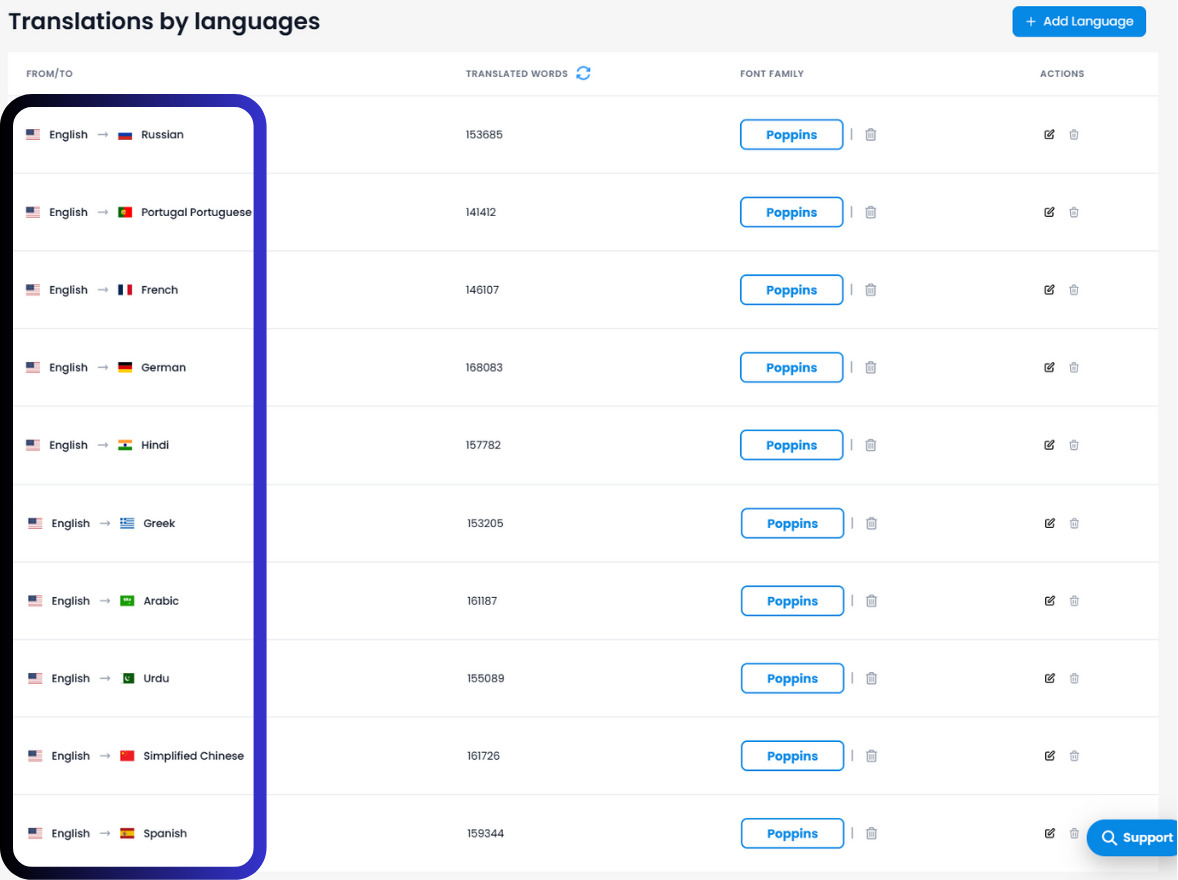Click the edit pencil icon for the German row

tap(1049, 367)
